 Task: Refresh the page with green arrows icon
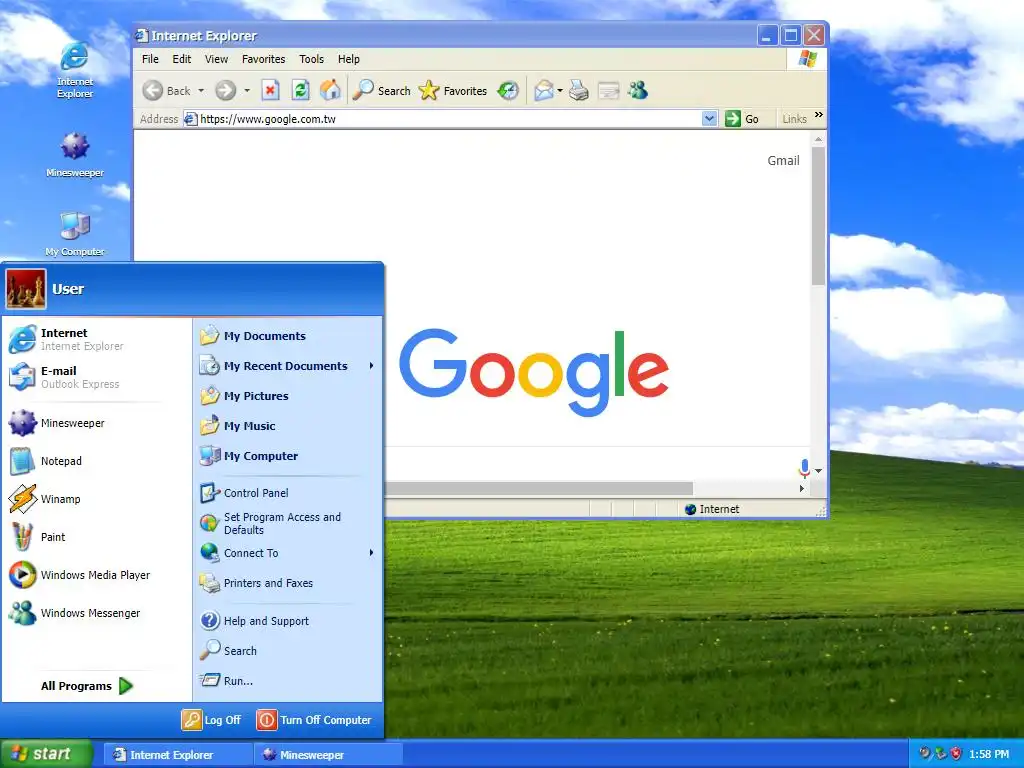(300, 90)
